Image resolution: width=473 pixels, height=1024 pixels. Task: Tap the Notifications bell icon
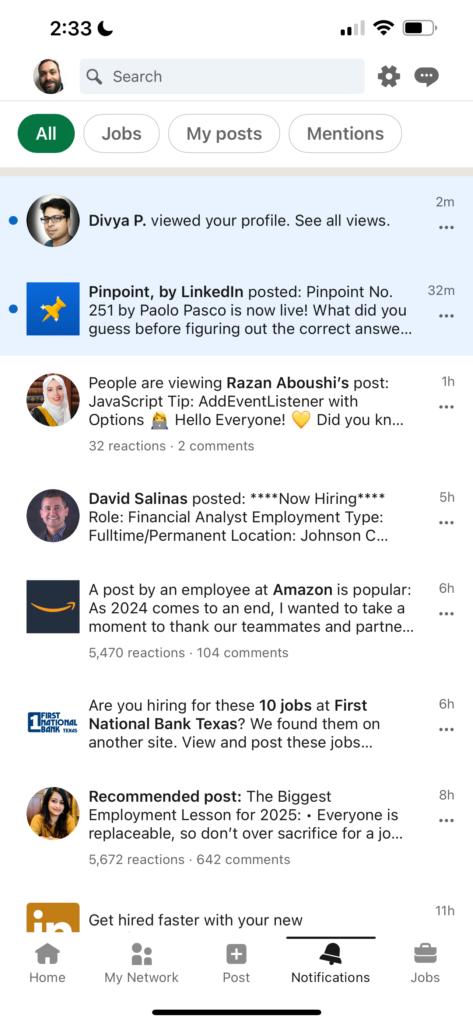[x=331, y=955]
